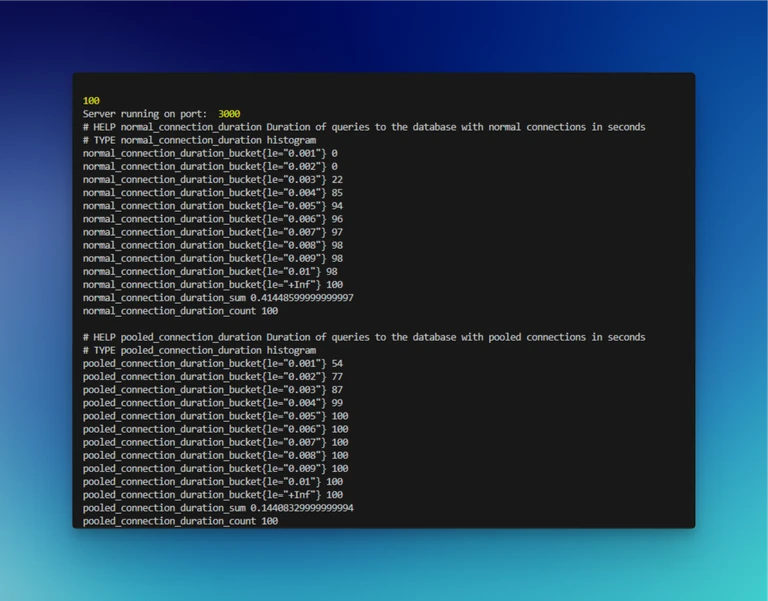Click the '# TYPE pooled_connection_duration histogram' line

199,351
